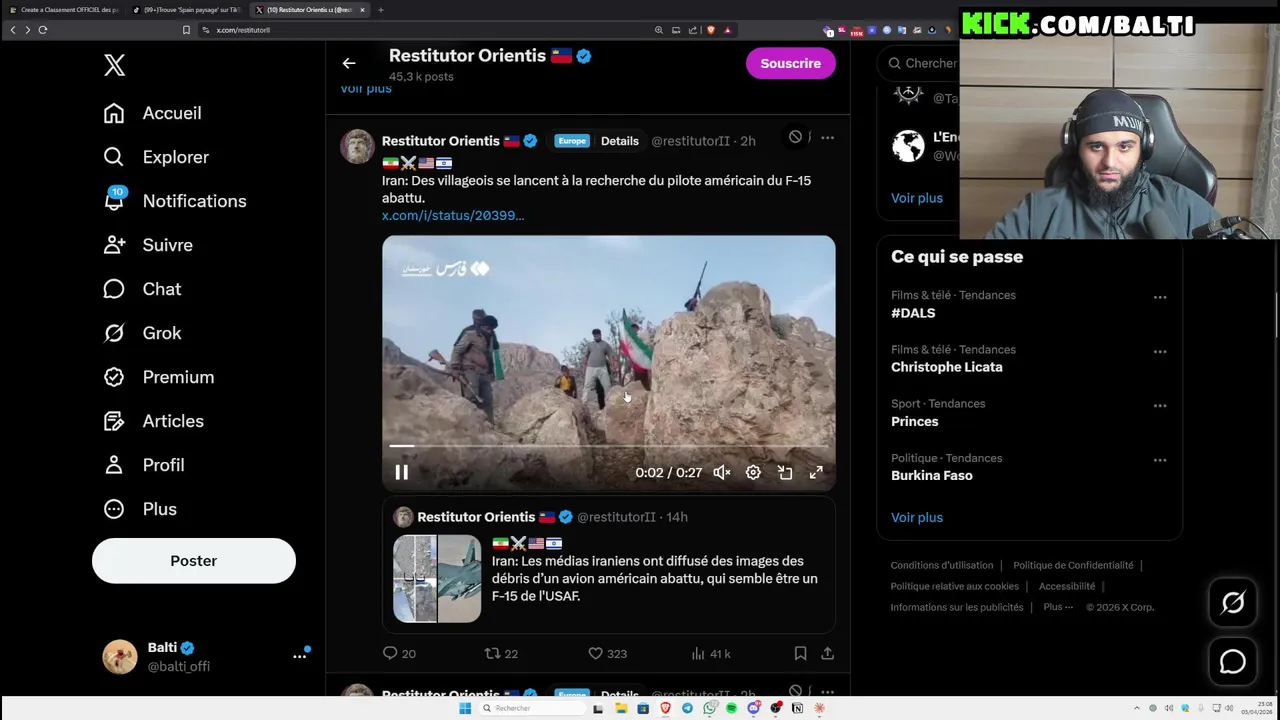Bookmark the first post

(800, 653)
